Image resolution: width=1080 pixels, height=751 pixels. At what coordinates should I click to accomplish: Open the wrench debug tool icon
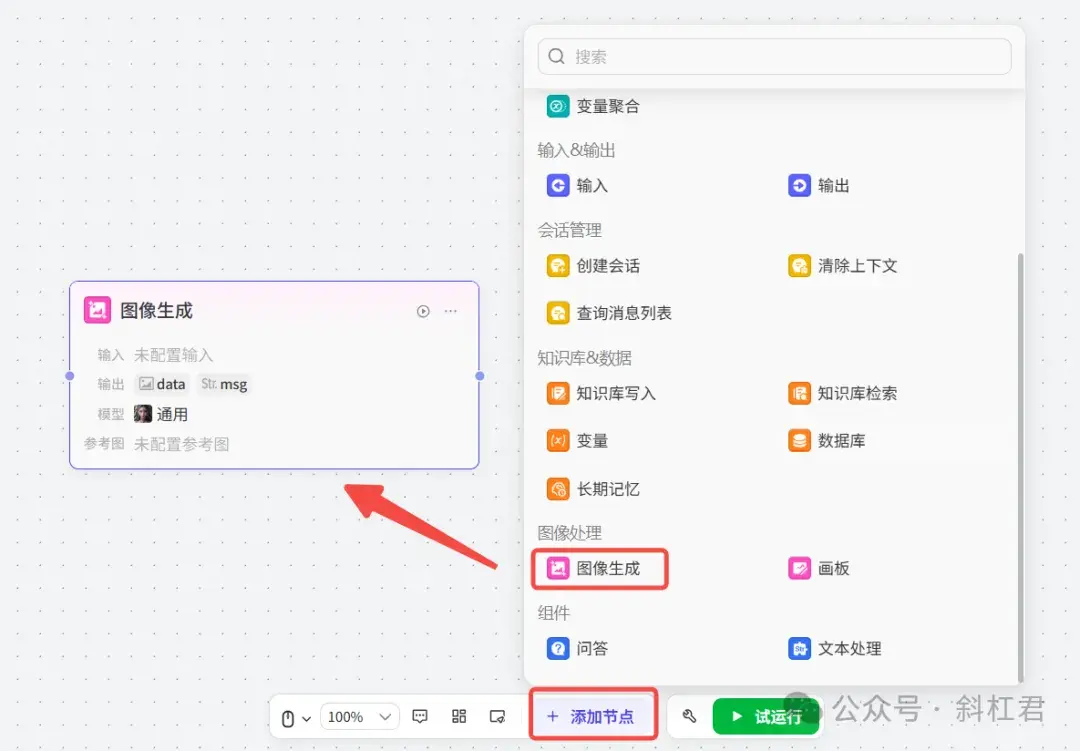pyautogui.click(x=689, y=717)
